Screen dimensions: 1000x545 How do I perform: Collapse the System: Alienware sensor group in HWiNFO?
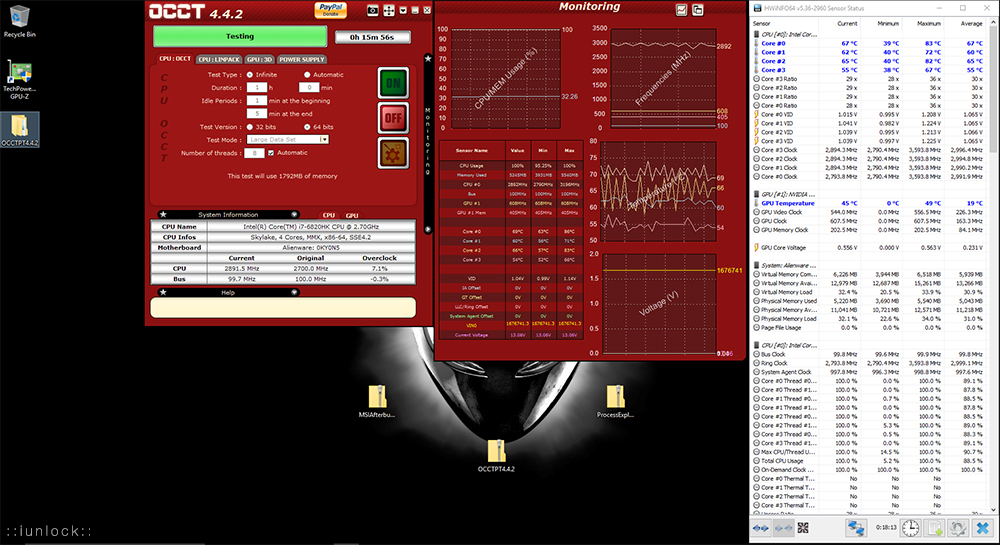click(756, 265)
